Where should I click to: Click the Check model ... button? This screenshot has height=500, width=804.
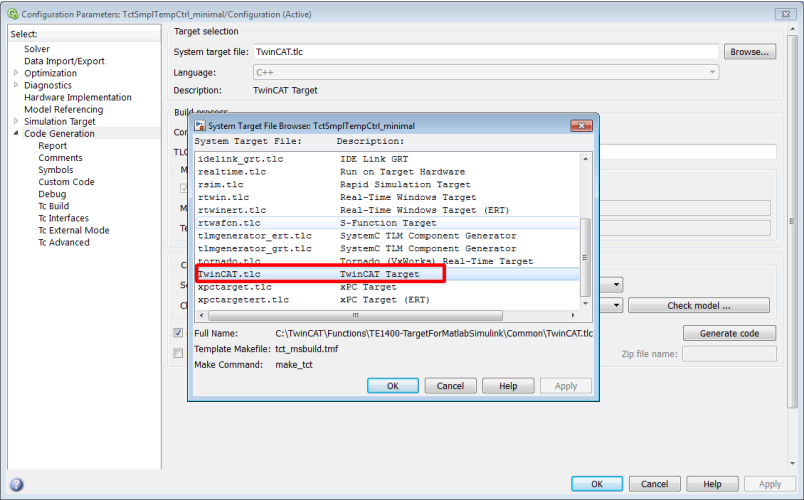(698, 306)
